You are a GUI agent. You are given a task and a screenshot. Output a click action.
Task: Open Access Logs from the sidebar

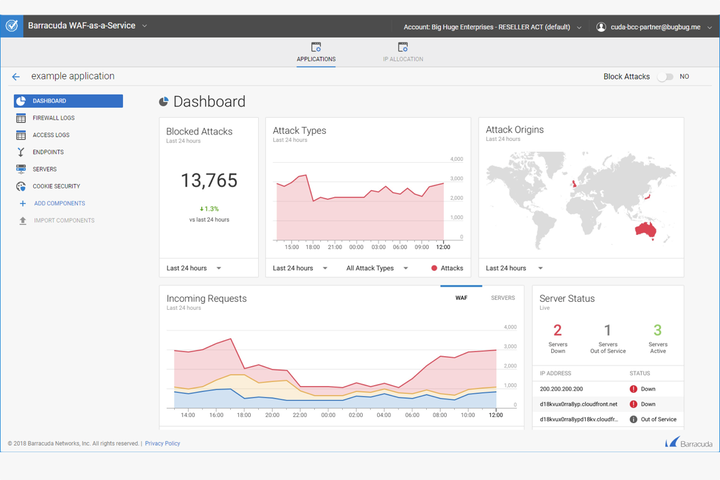[x=51, y=135]
